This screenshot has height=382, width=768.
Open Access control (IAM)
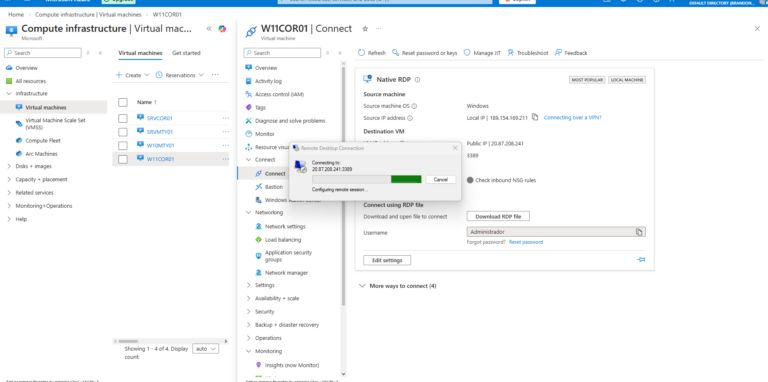coord(279,95)
